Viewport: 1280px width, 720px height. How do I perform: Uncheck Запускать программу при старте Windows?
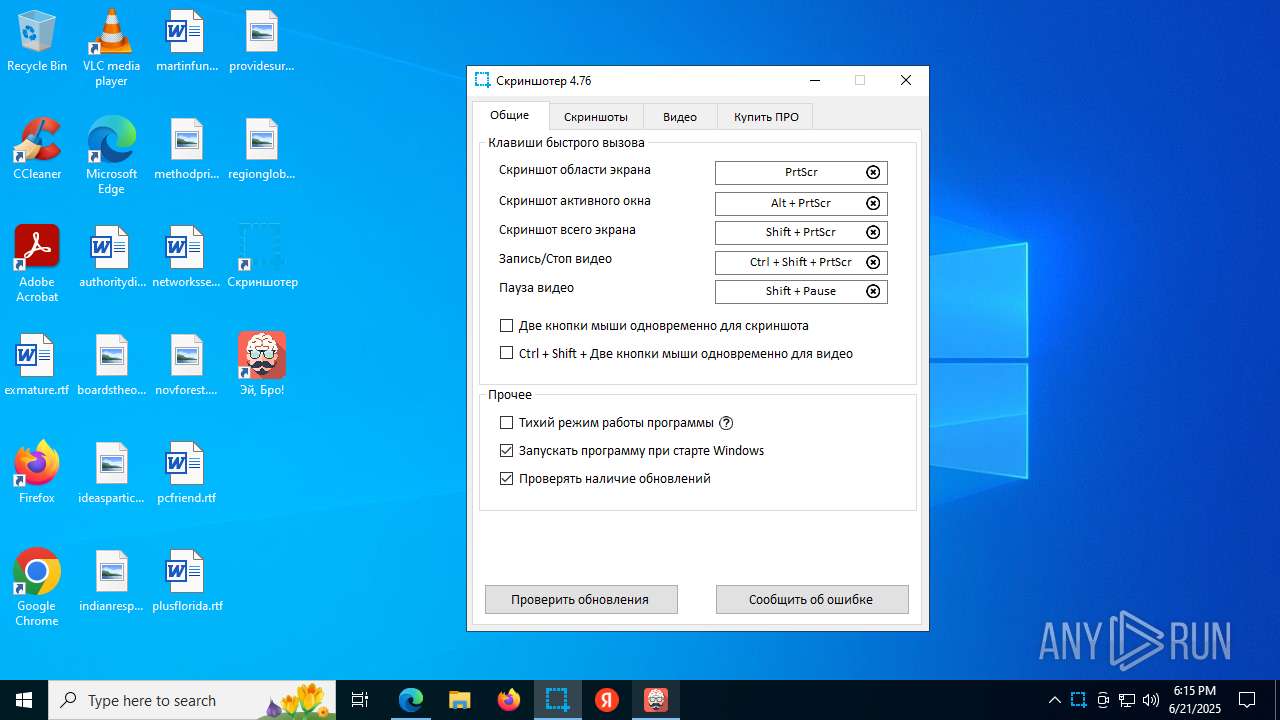click(x=506, y=451)
